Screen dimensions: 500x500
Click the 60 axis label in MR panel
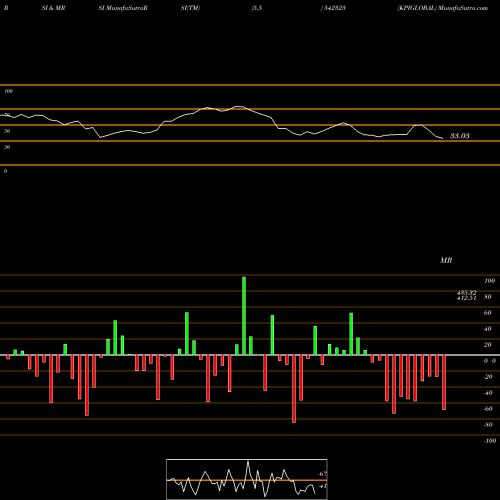[x=487, y=313]
